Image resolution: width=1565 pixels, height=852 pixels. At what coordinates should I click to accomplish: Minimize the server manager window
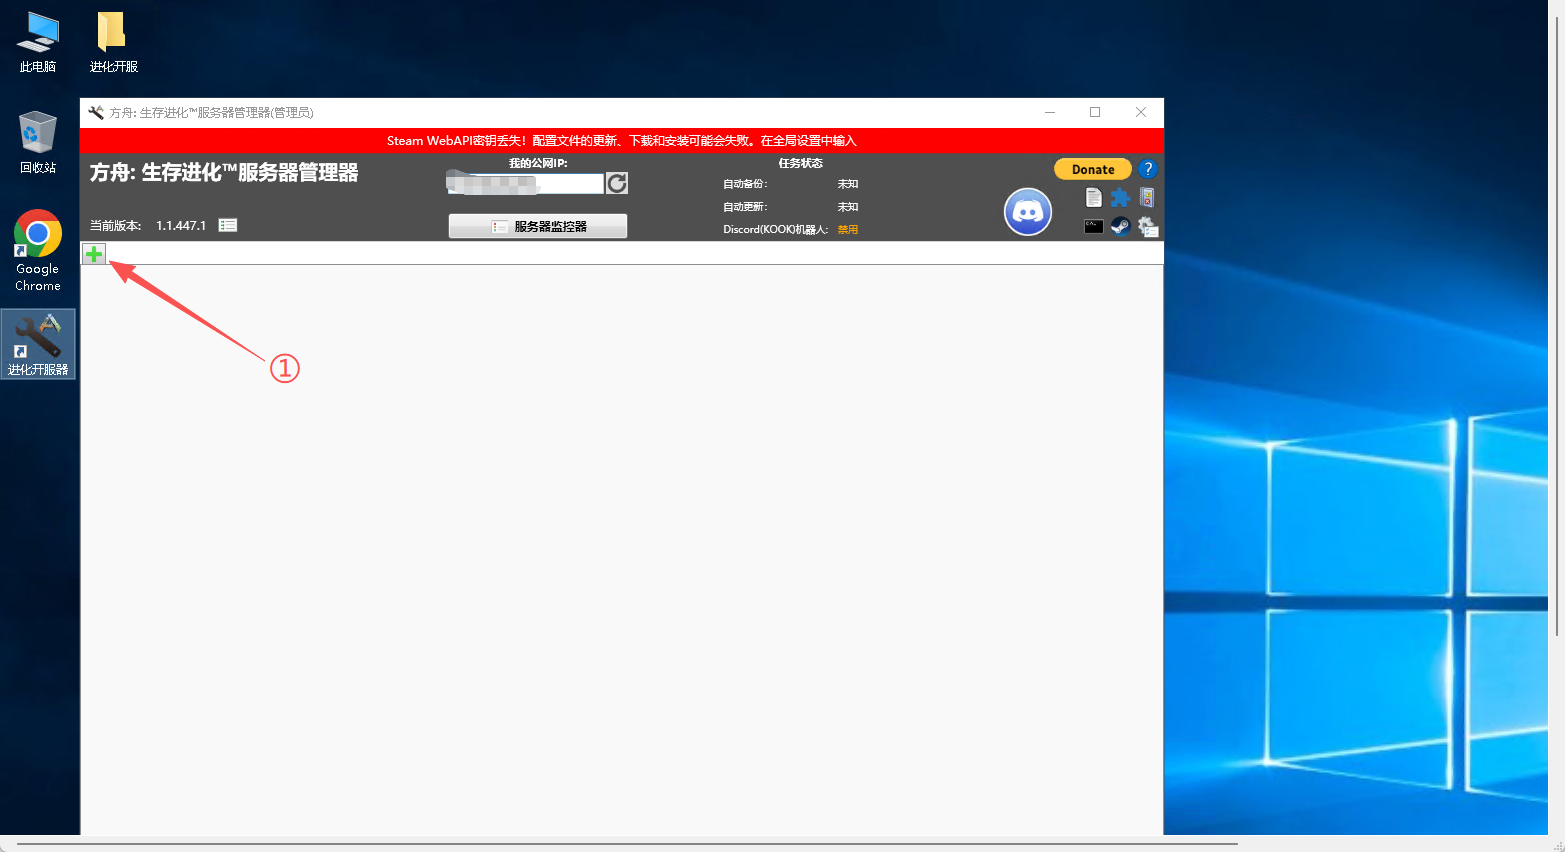tap(1050, 112)
